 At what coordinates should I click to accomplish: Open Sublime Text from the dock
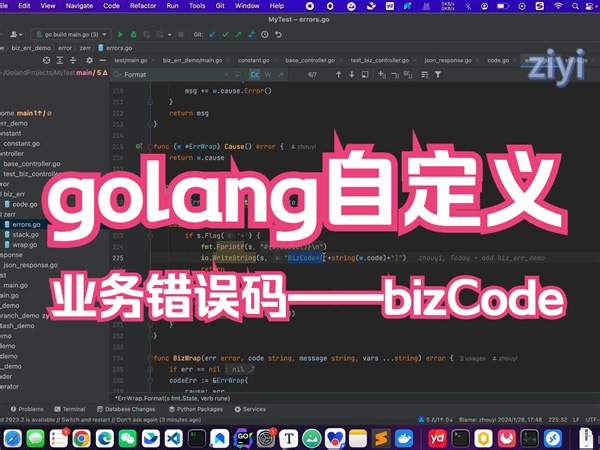[381, 438]
